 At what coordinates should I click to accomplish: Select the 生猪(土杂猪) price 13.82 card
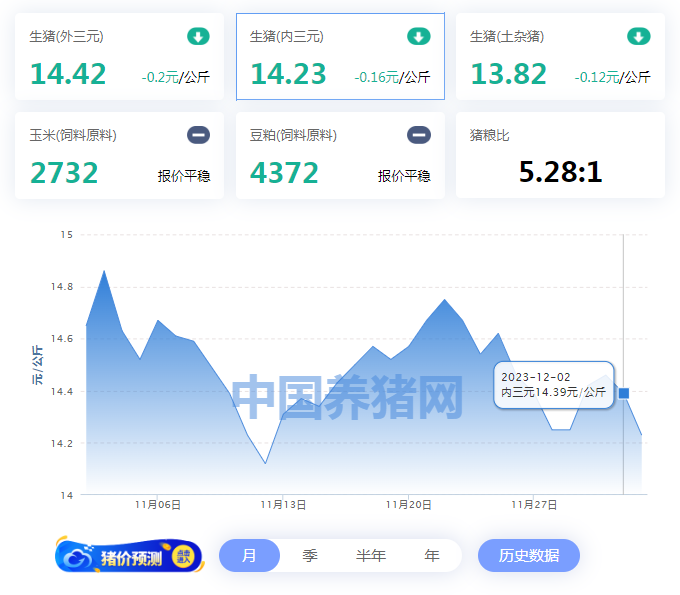pyautogui.click(x=560, y=57)
